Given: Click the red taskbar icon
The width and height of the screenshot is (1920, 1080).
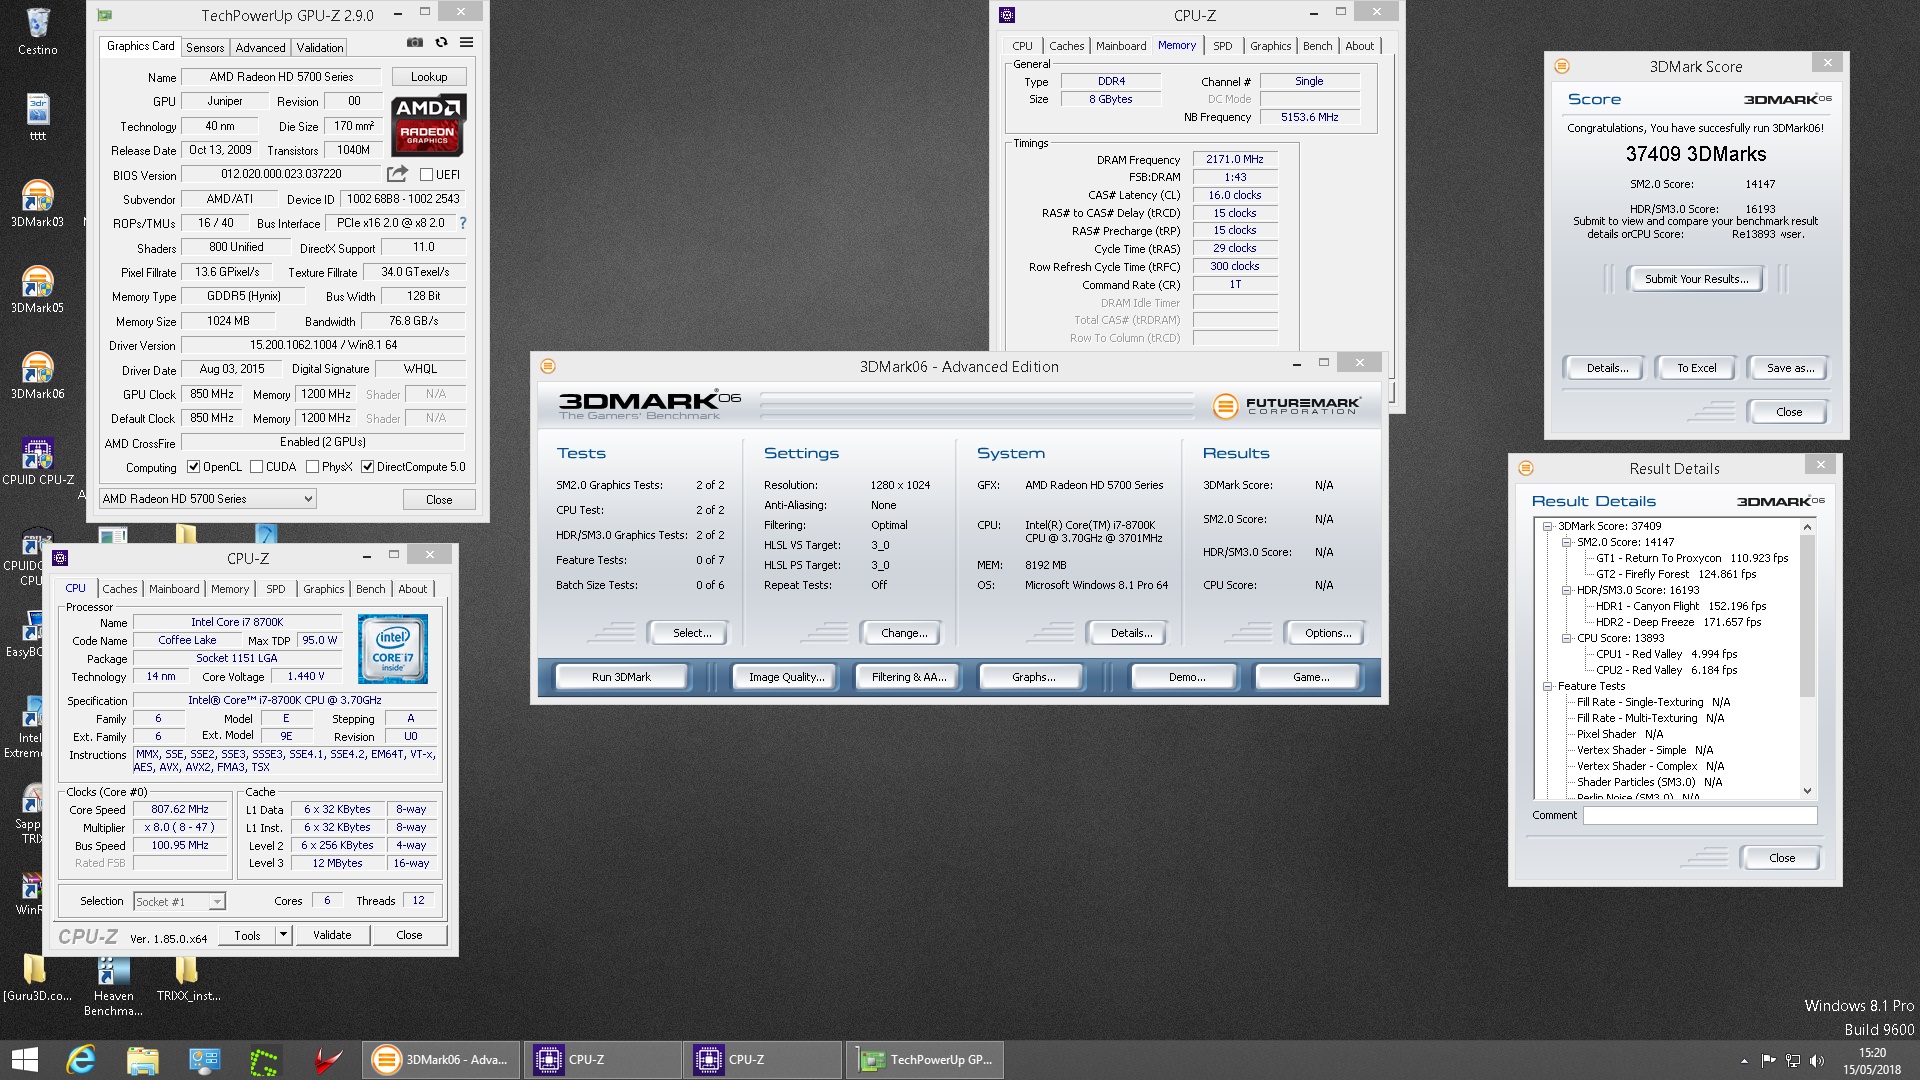Looking at the screenshot, I should [327, 1060].
